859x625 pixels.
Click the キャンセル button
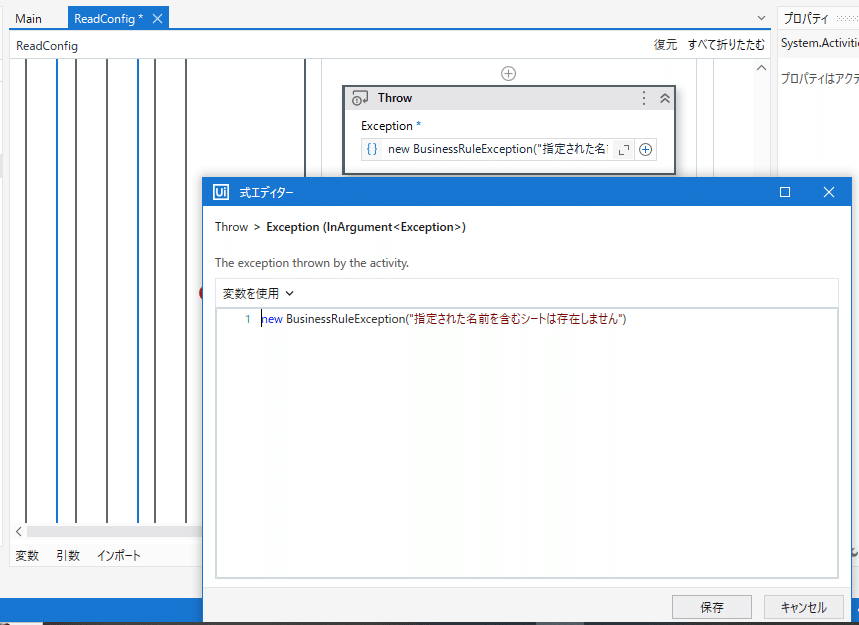(804, 607)
